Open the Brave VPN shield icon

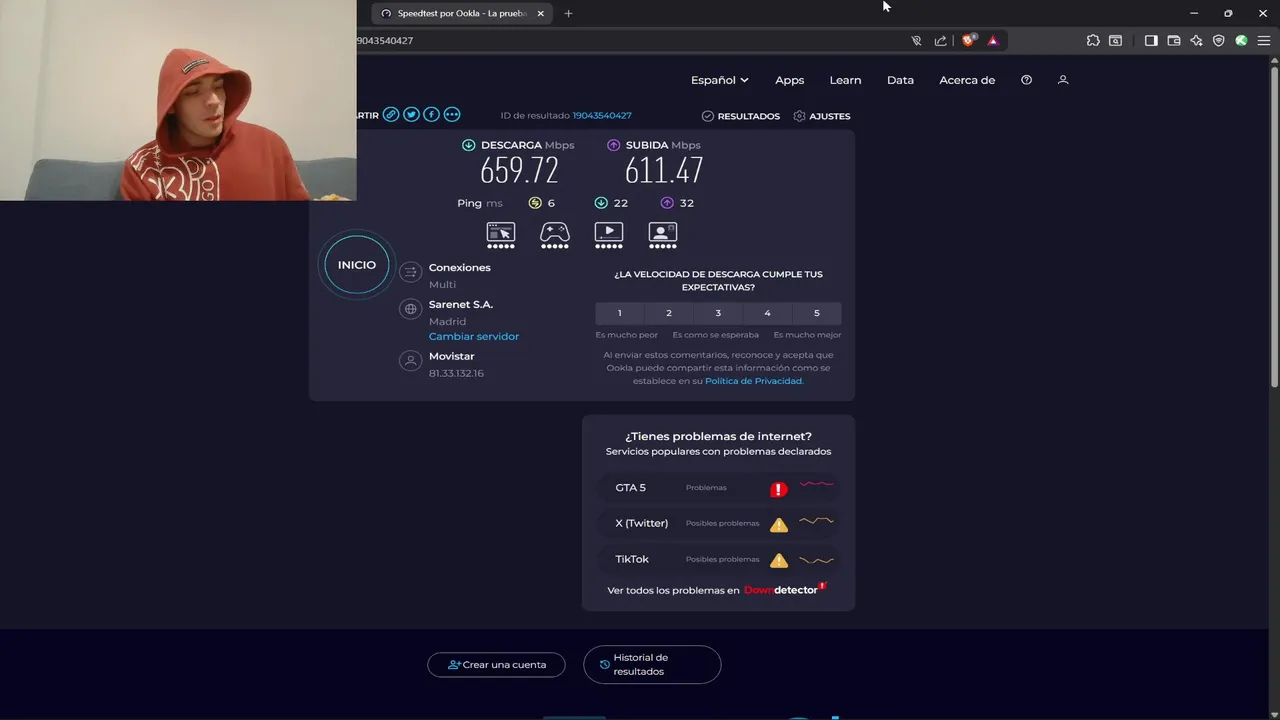[x=1218, y=41]
